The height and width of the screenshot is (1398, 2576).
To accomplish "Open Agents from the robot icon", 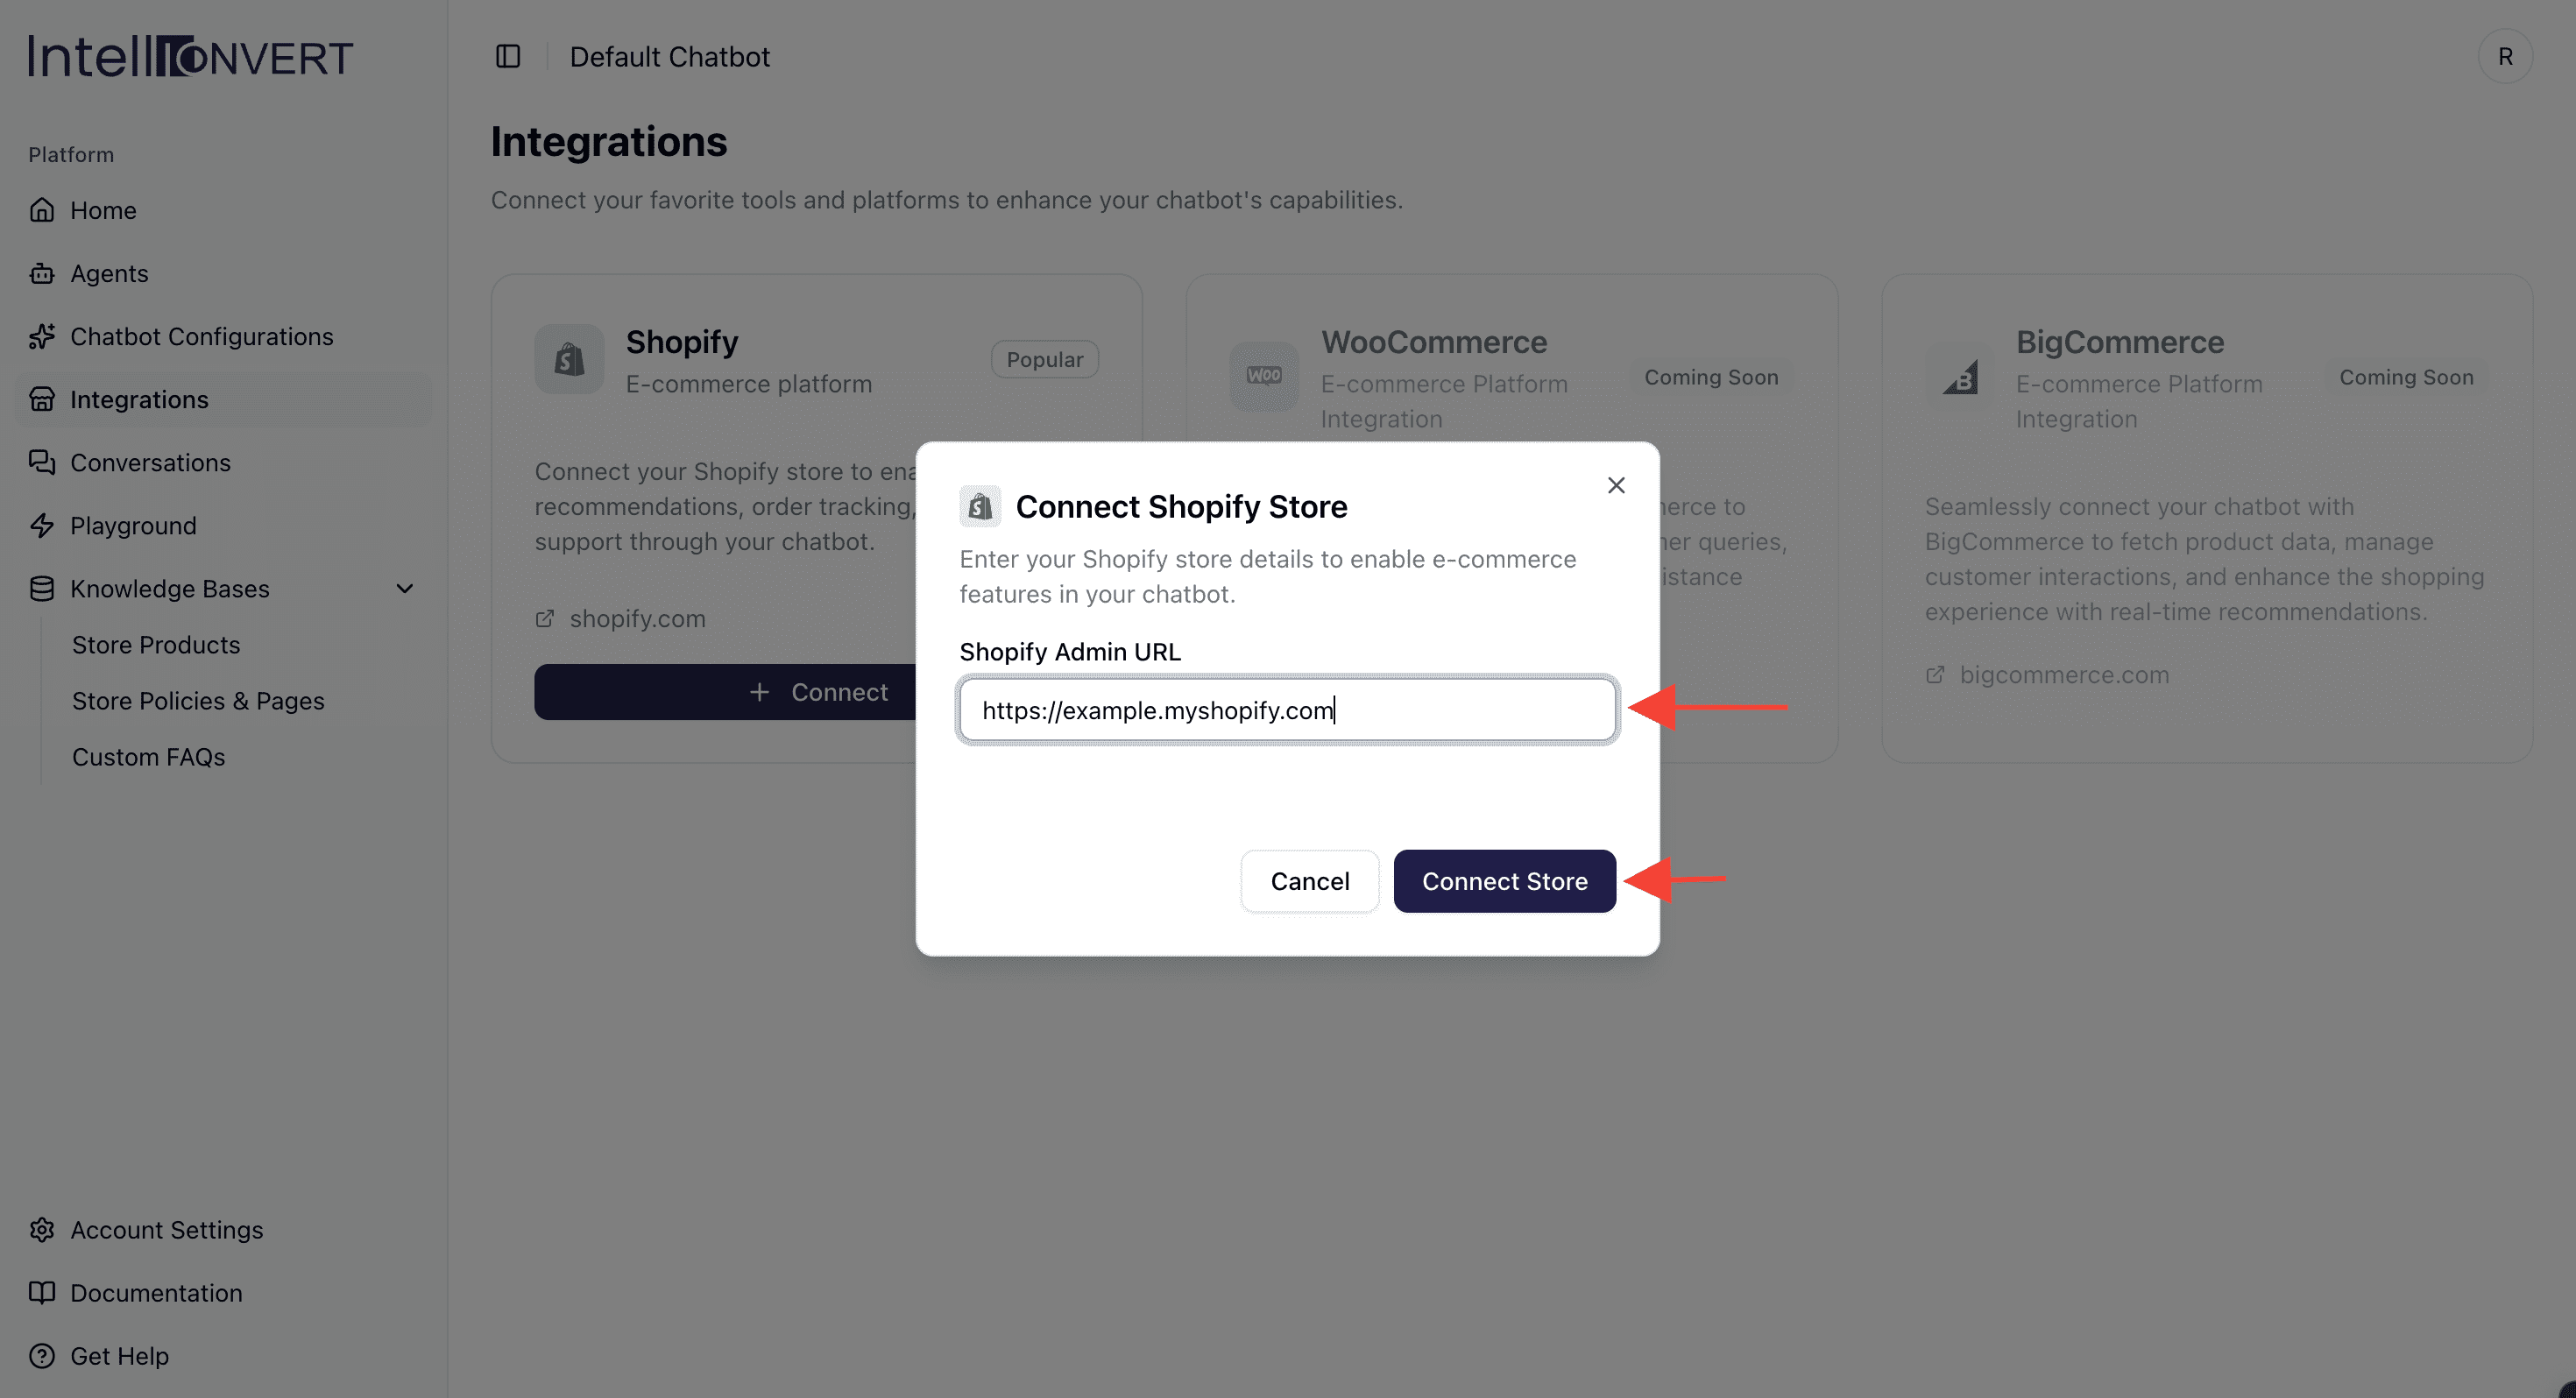I will coord(42,273).
